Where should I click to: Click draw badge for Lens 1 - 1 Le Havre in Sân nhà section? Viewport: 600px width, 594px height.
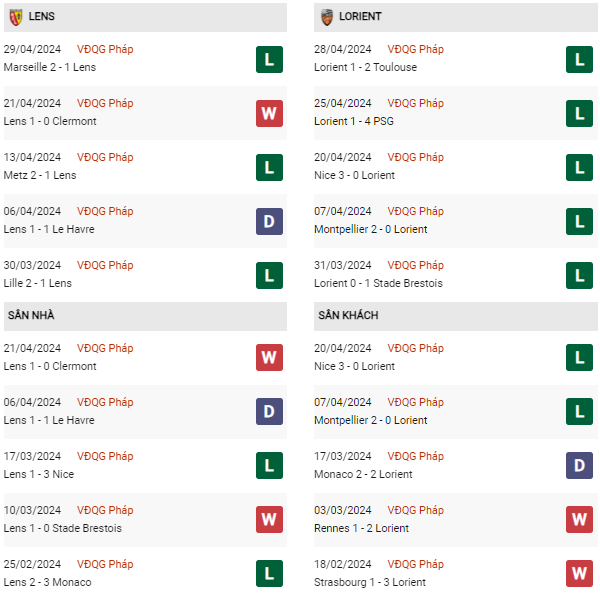pos(269,412)
